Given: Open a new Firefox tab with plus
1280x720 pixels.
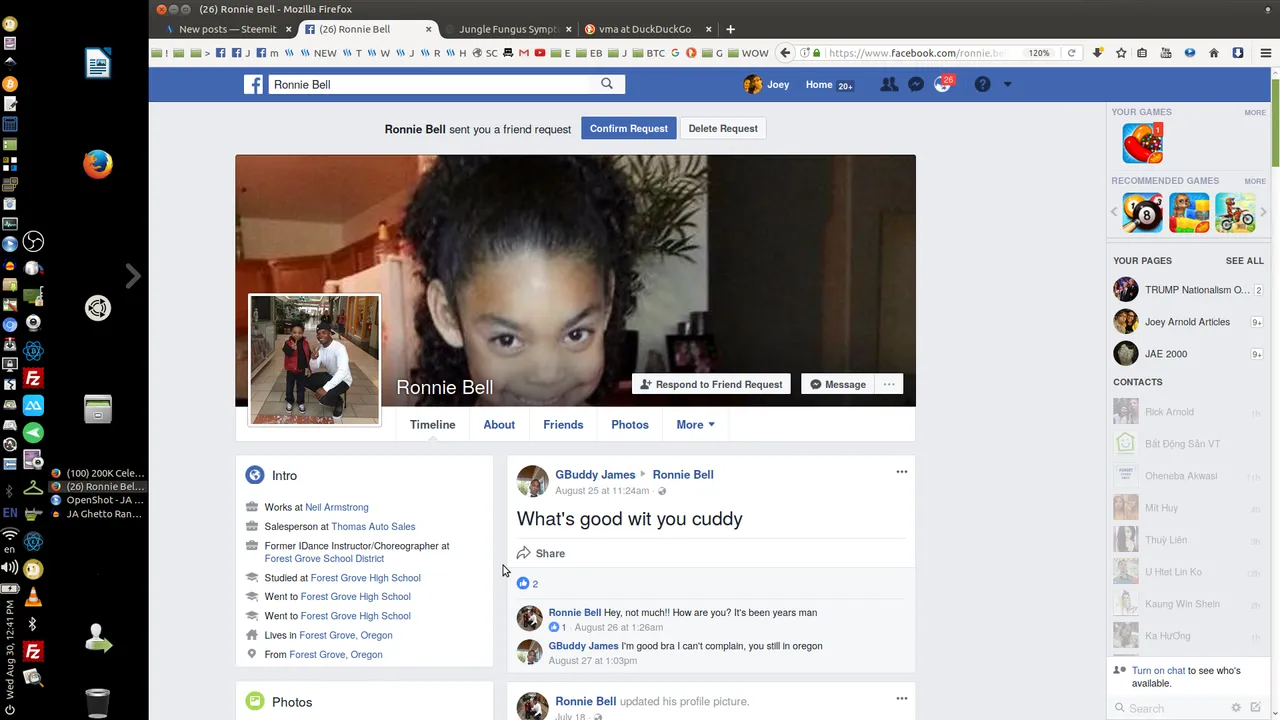Looking at the screenshot, I should click(x=730, y=29).
